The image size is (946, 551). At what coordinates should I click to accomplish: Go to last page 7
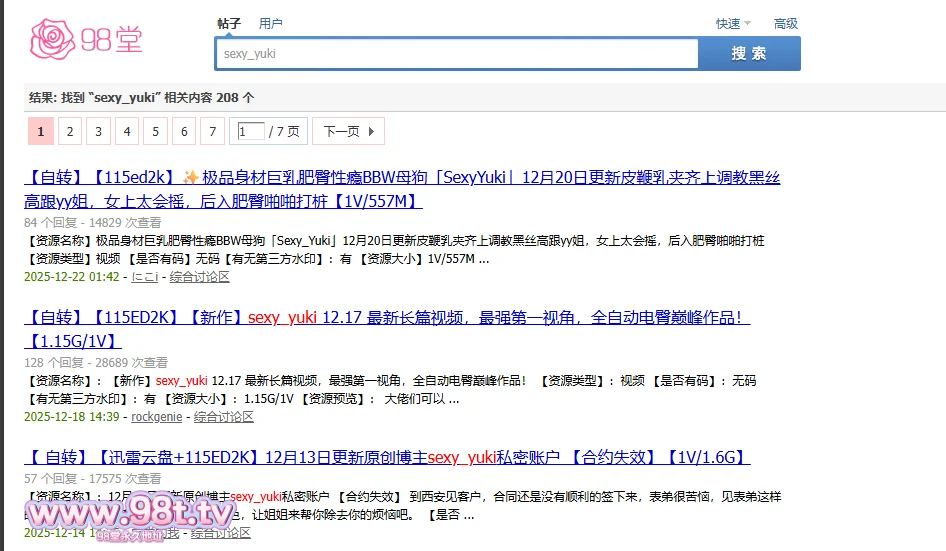(x=212, y=131)
